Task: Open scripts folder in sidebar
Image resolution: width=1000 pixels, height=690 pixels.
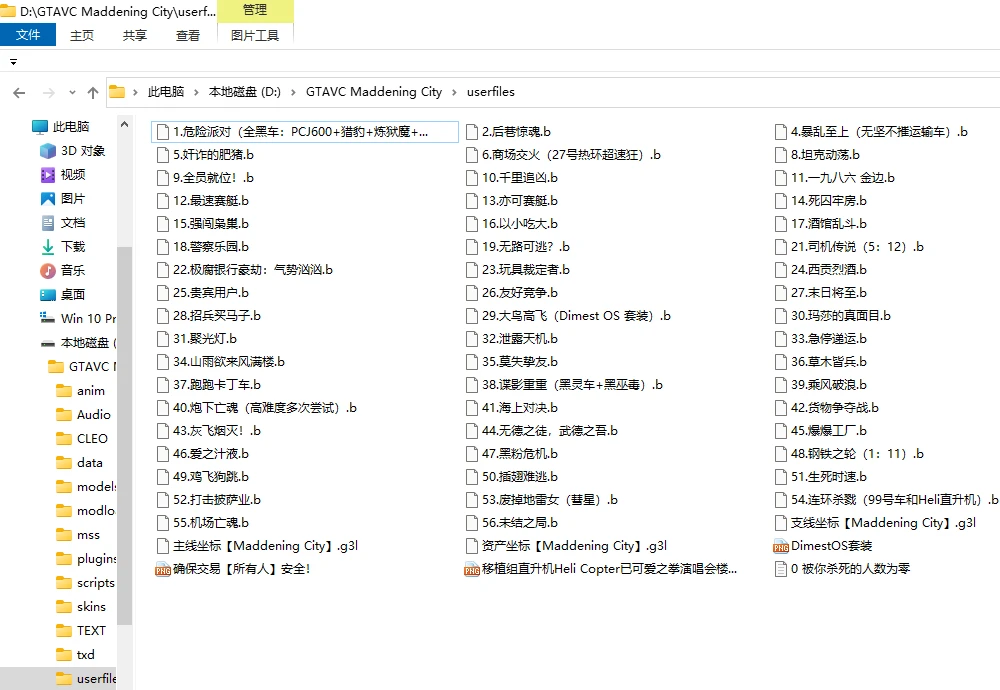Action: 85,582
